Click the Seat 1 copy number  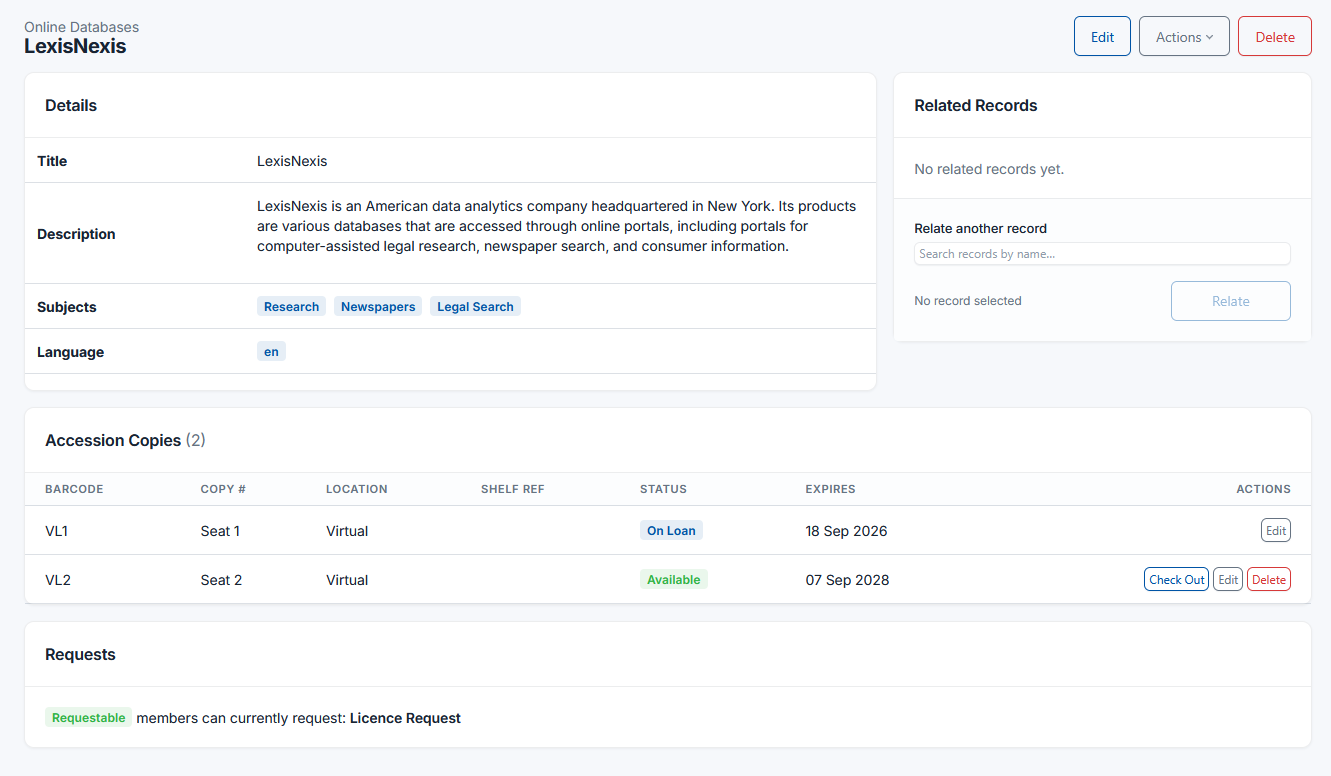point(220,531)
